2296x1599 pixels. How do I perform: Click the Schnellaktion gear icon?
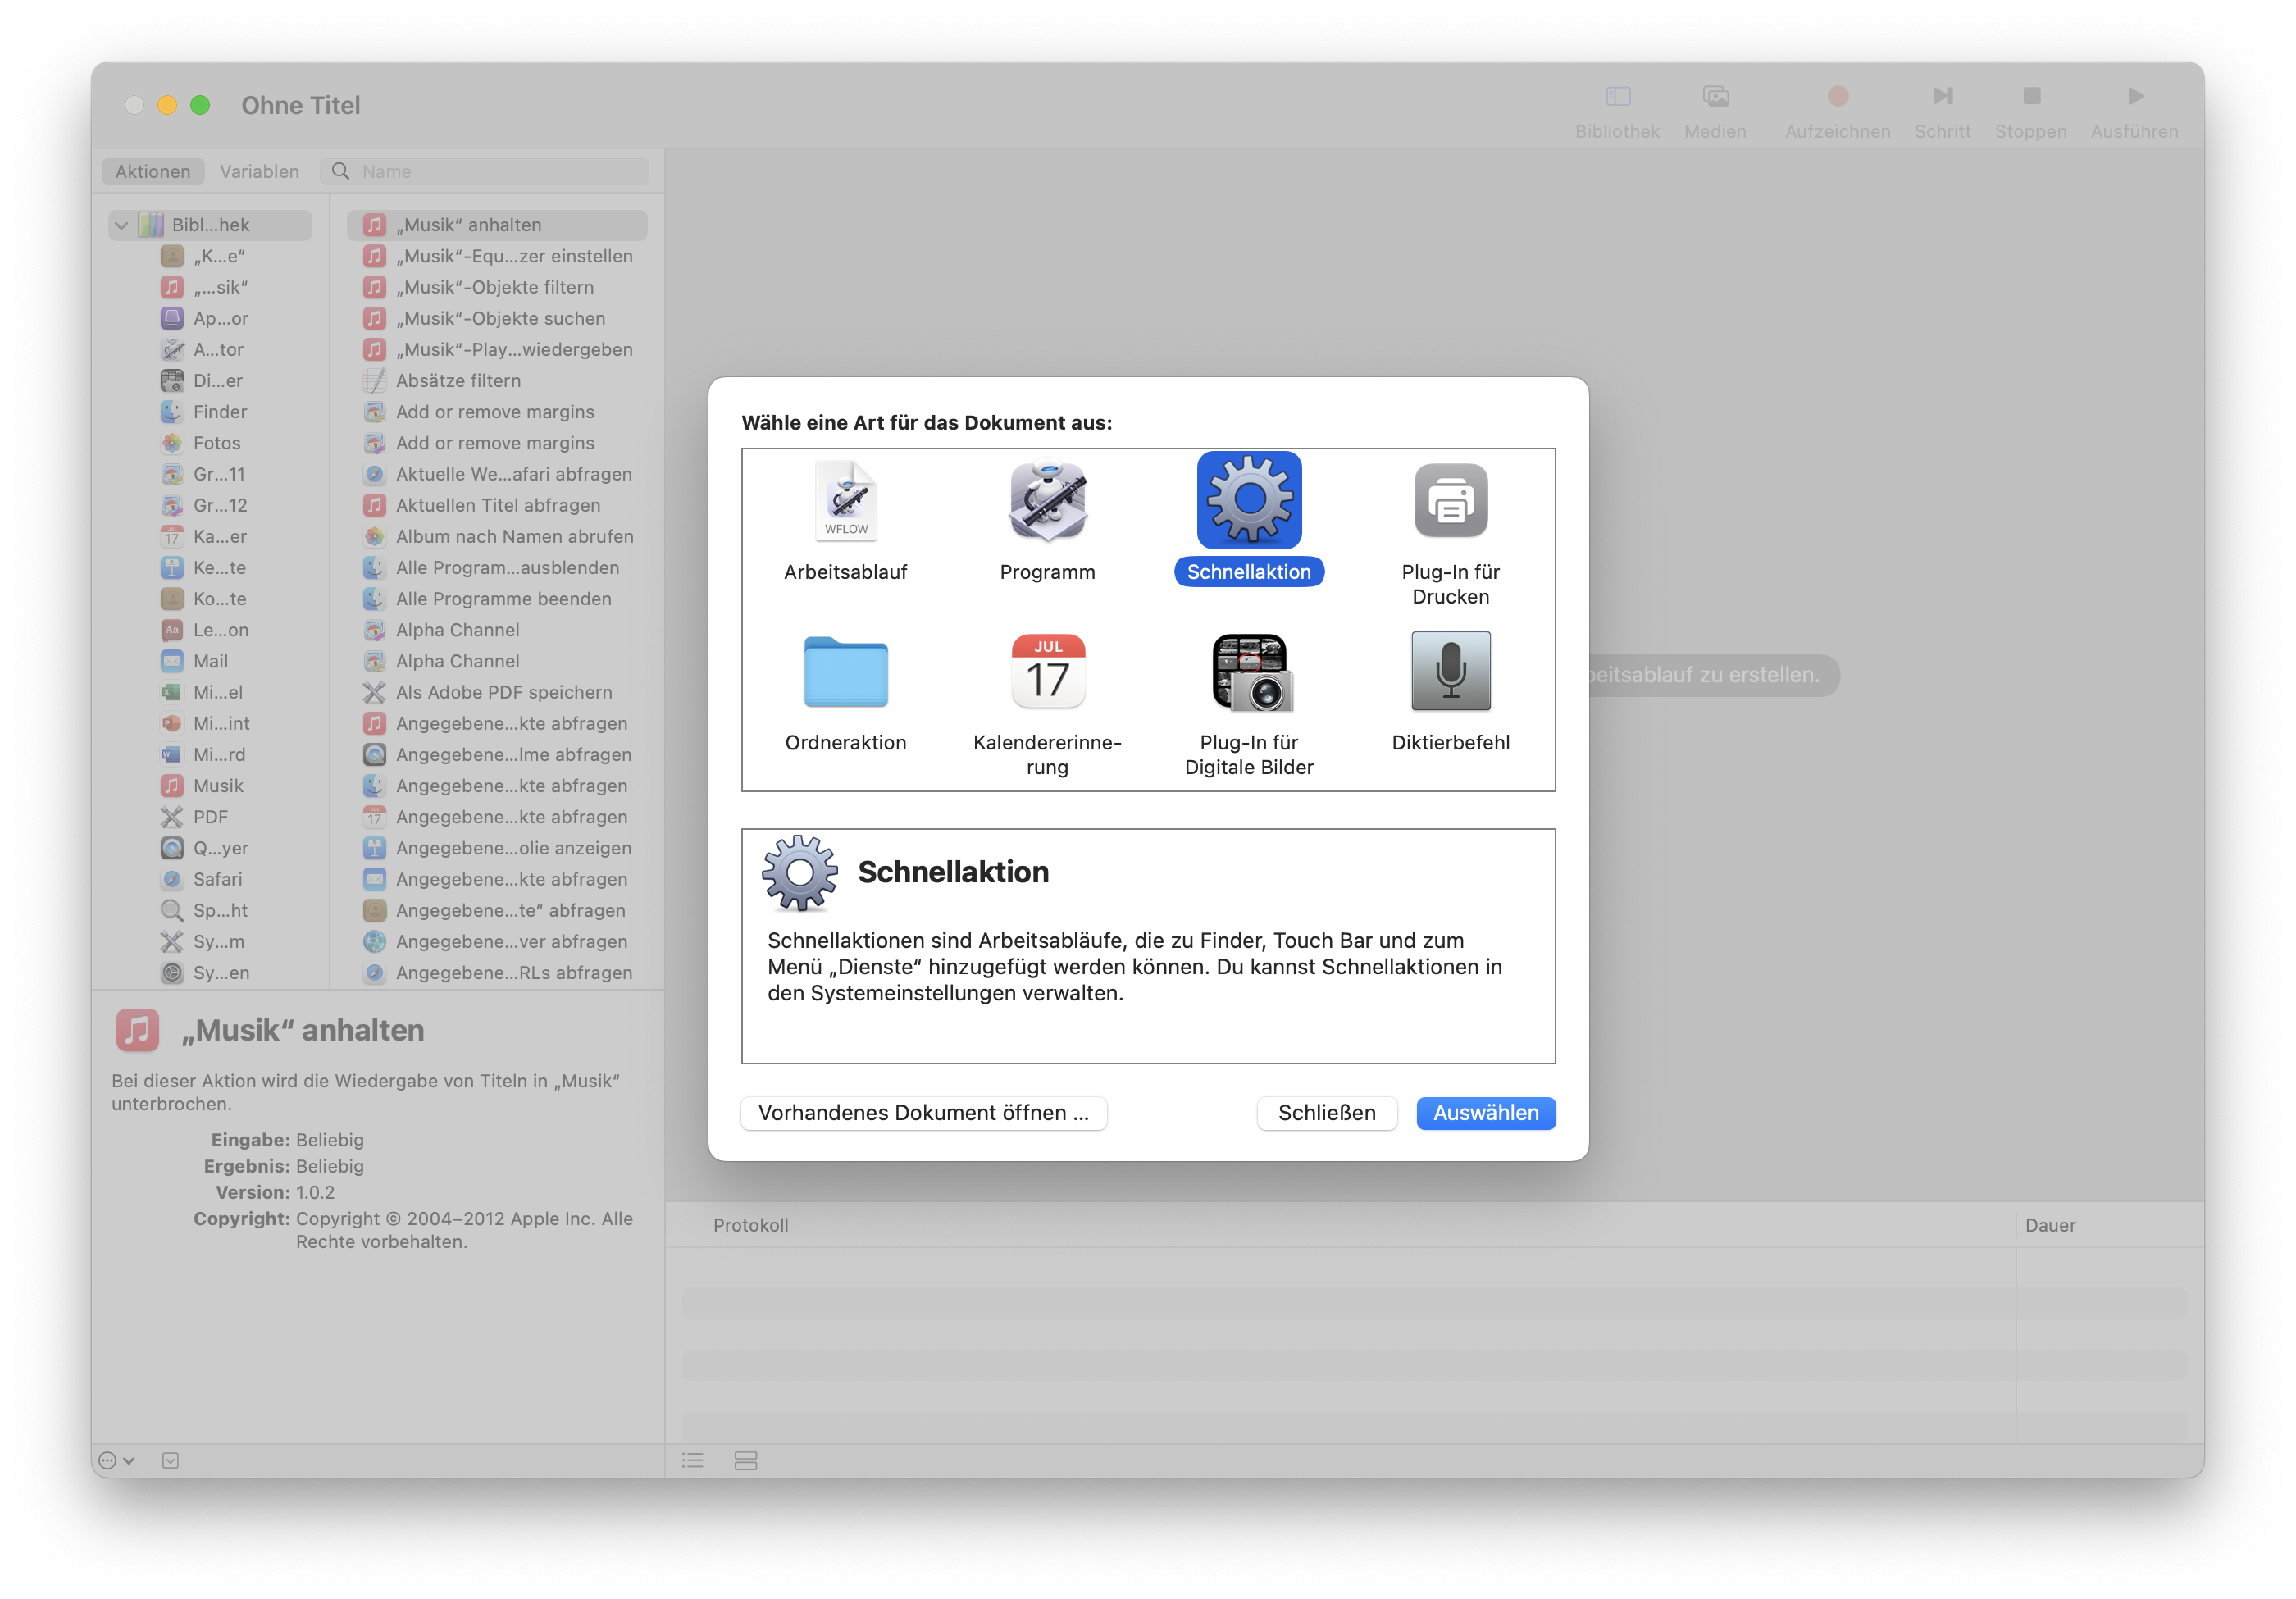tap(1249, 501)
